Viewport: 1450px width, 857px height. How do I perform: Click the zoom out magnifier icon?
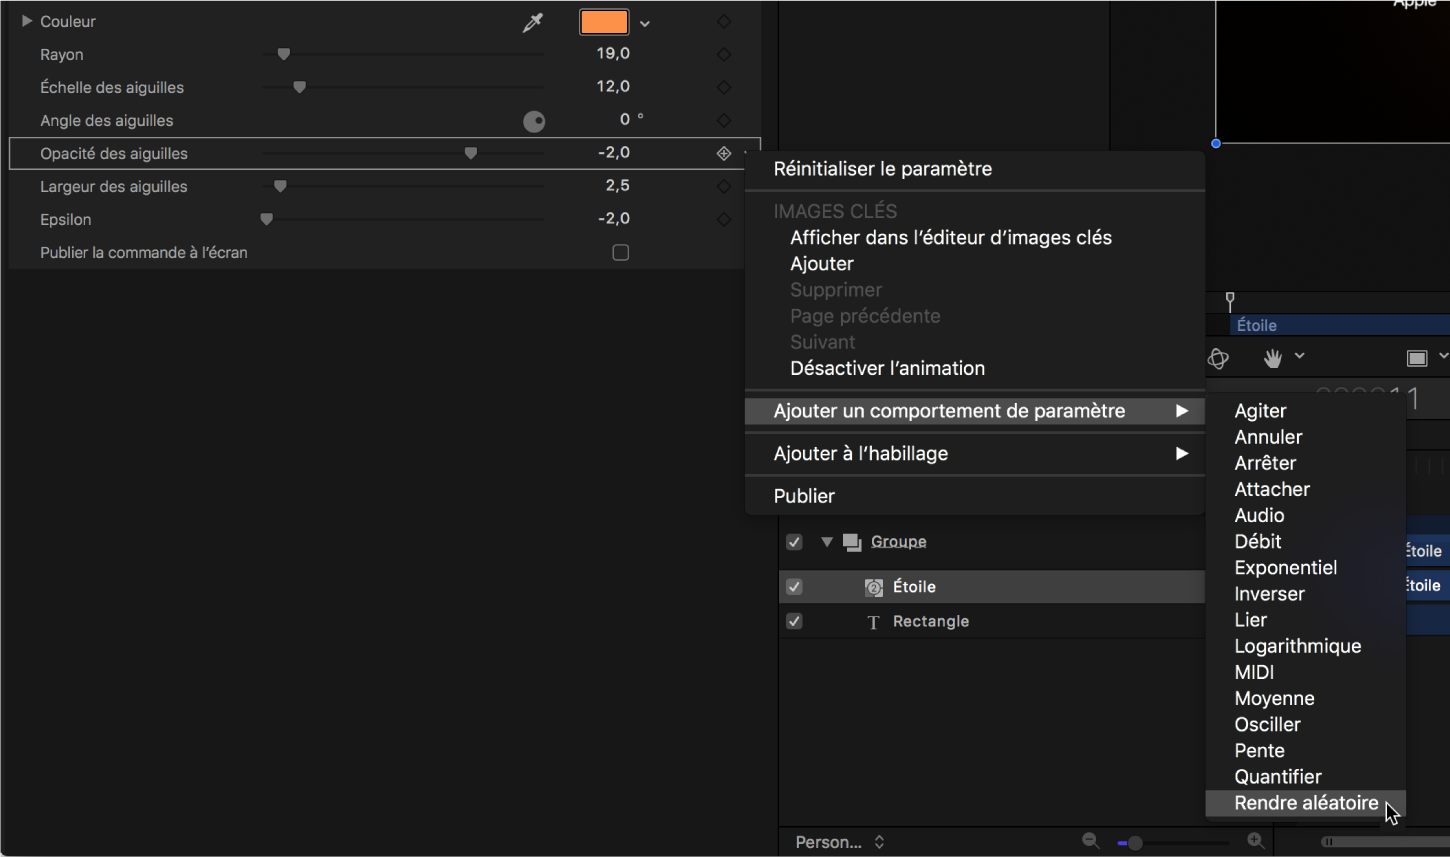(x=1091, y=842)
